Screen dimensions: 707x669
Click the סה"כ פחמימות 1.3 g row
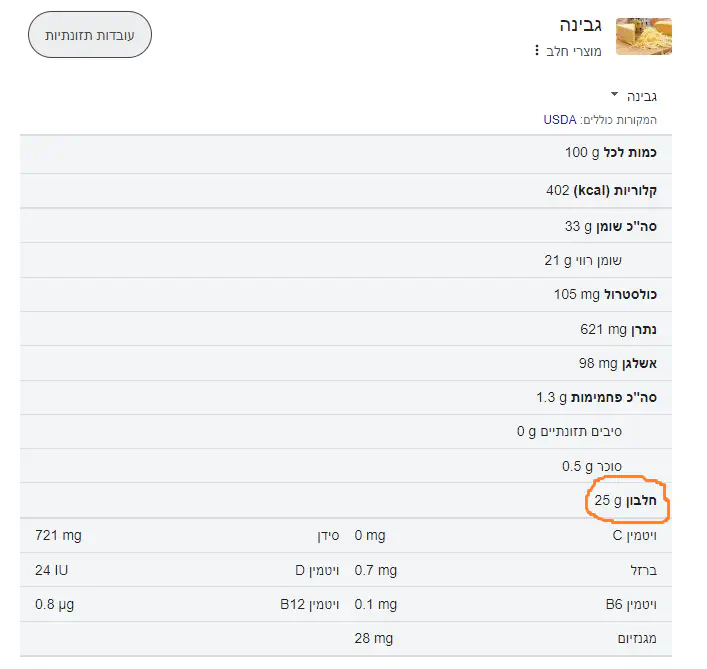596,397
